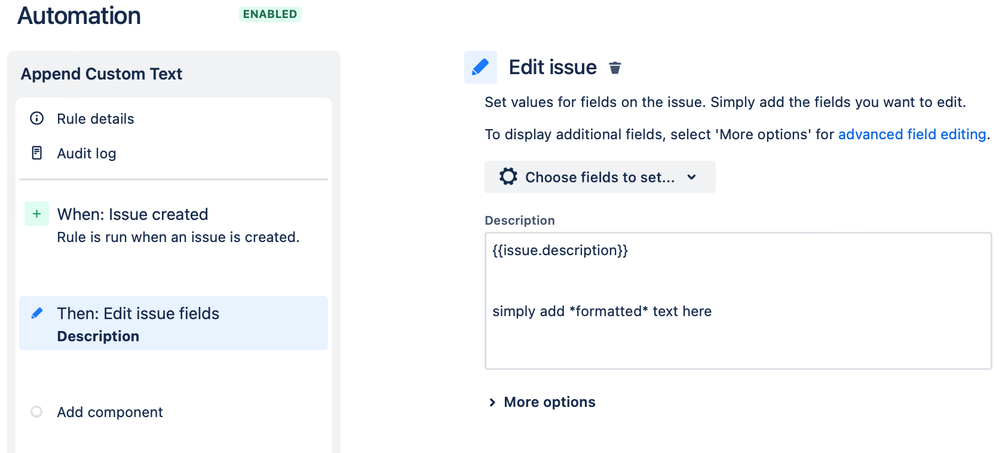Click Add component in the rule chain

point(110,412)
